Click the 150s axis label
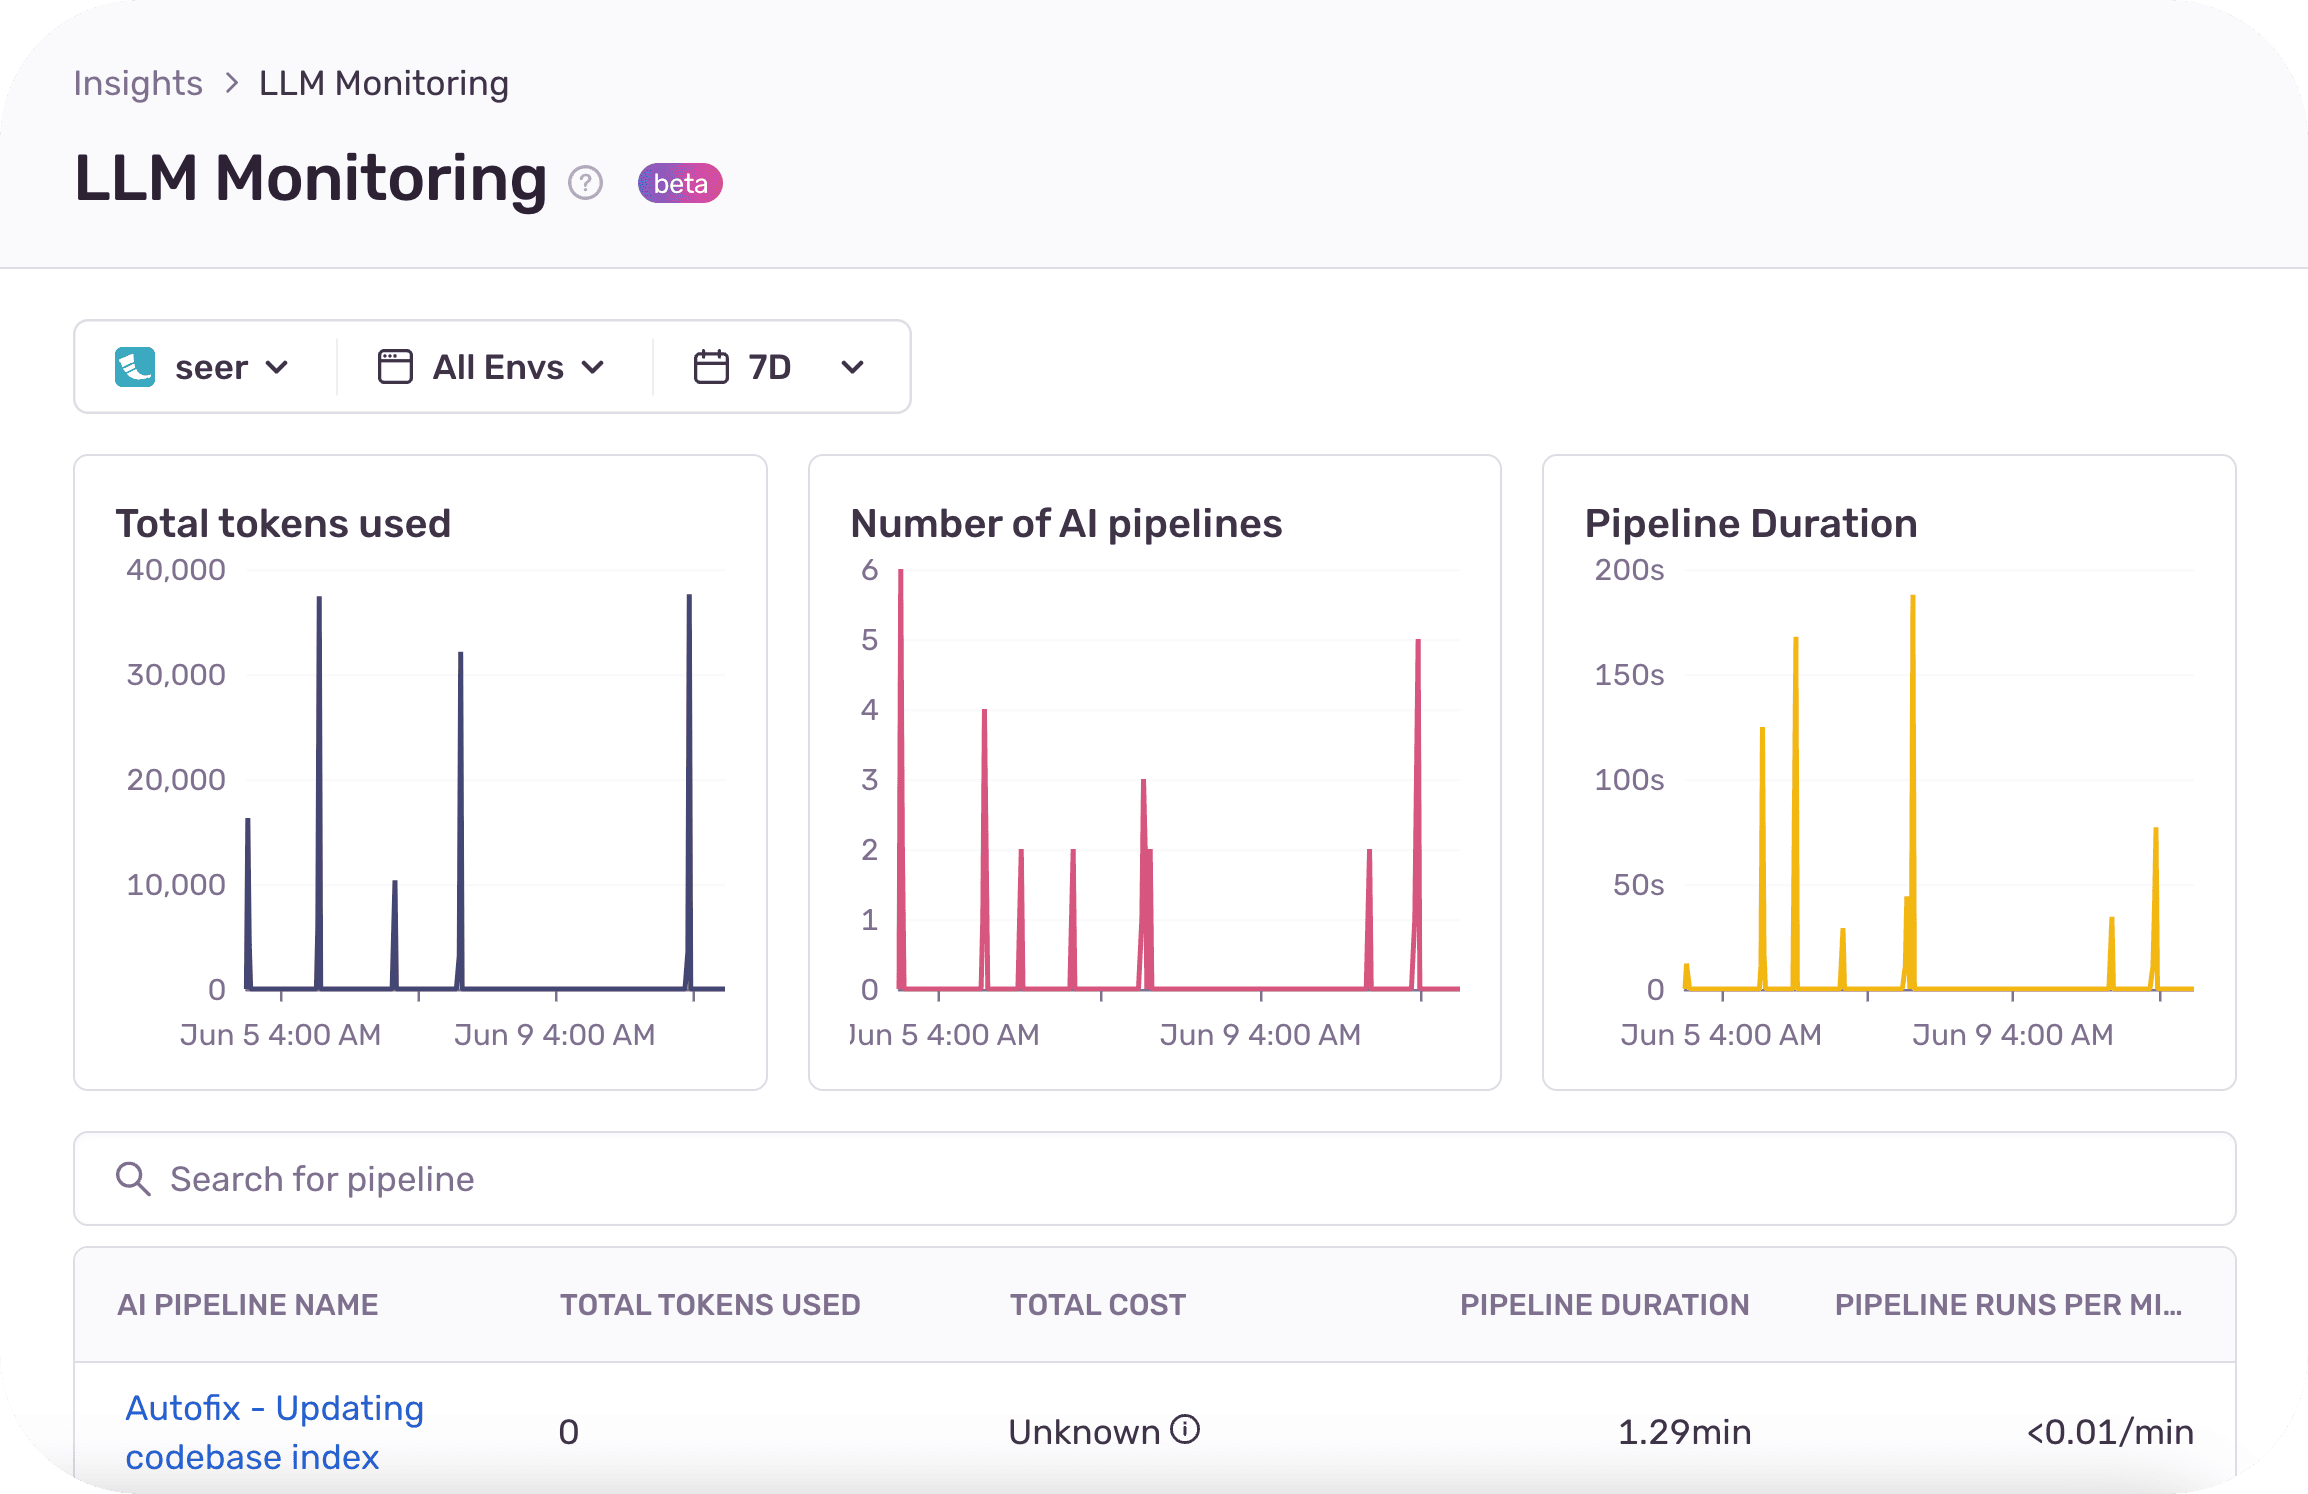The height and width of the screenshot is (1494, 2308). pyautogui.click(x=1629, y=675)
